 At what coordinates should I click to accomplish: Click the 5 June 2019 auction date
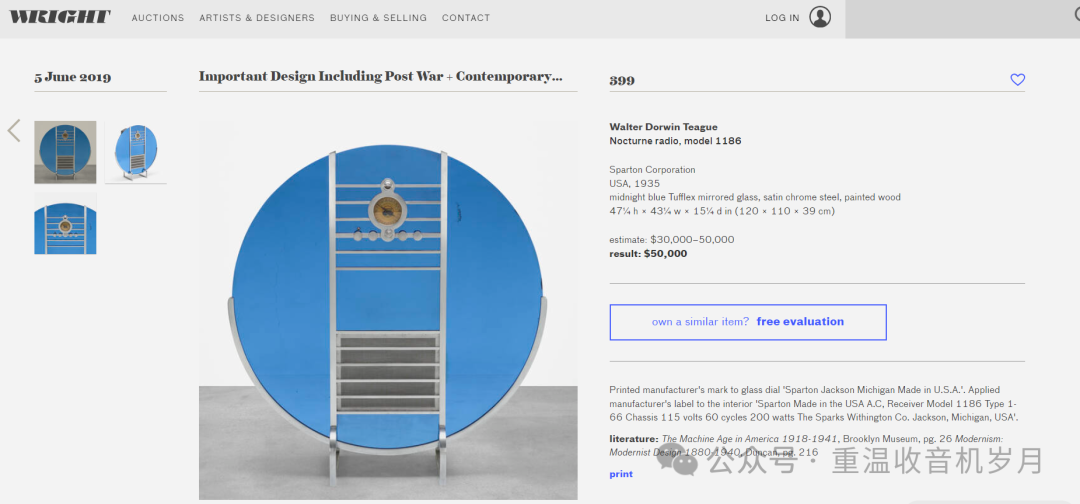pyautogui.click(x=72, y=77)
